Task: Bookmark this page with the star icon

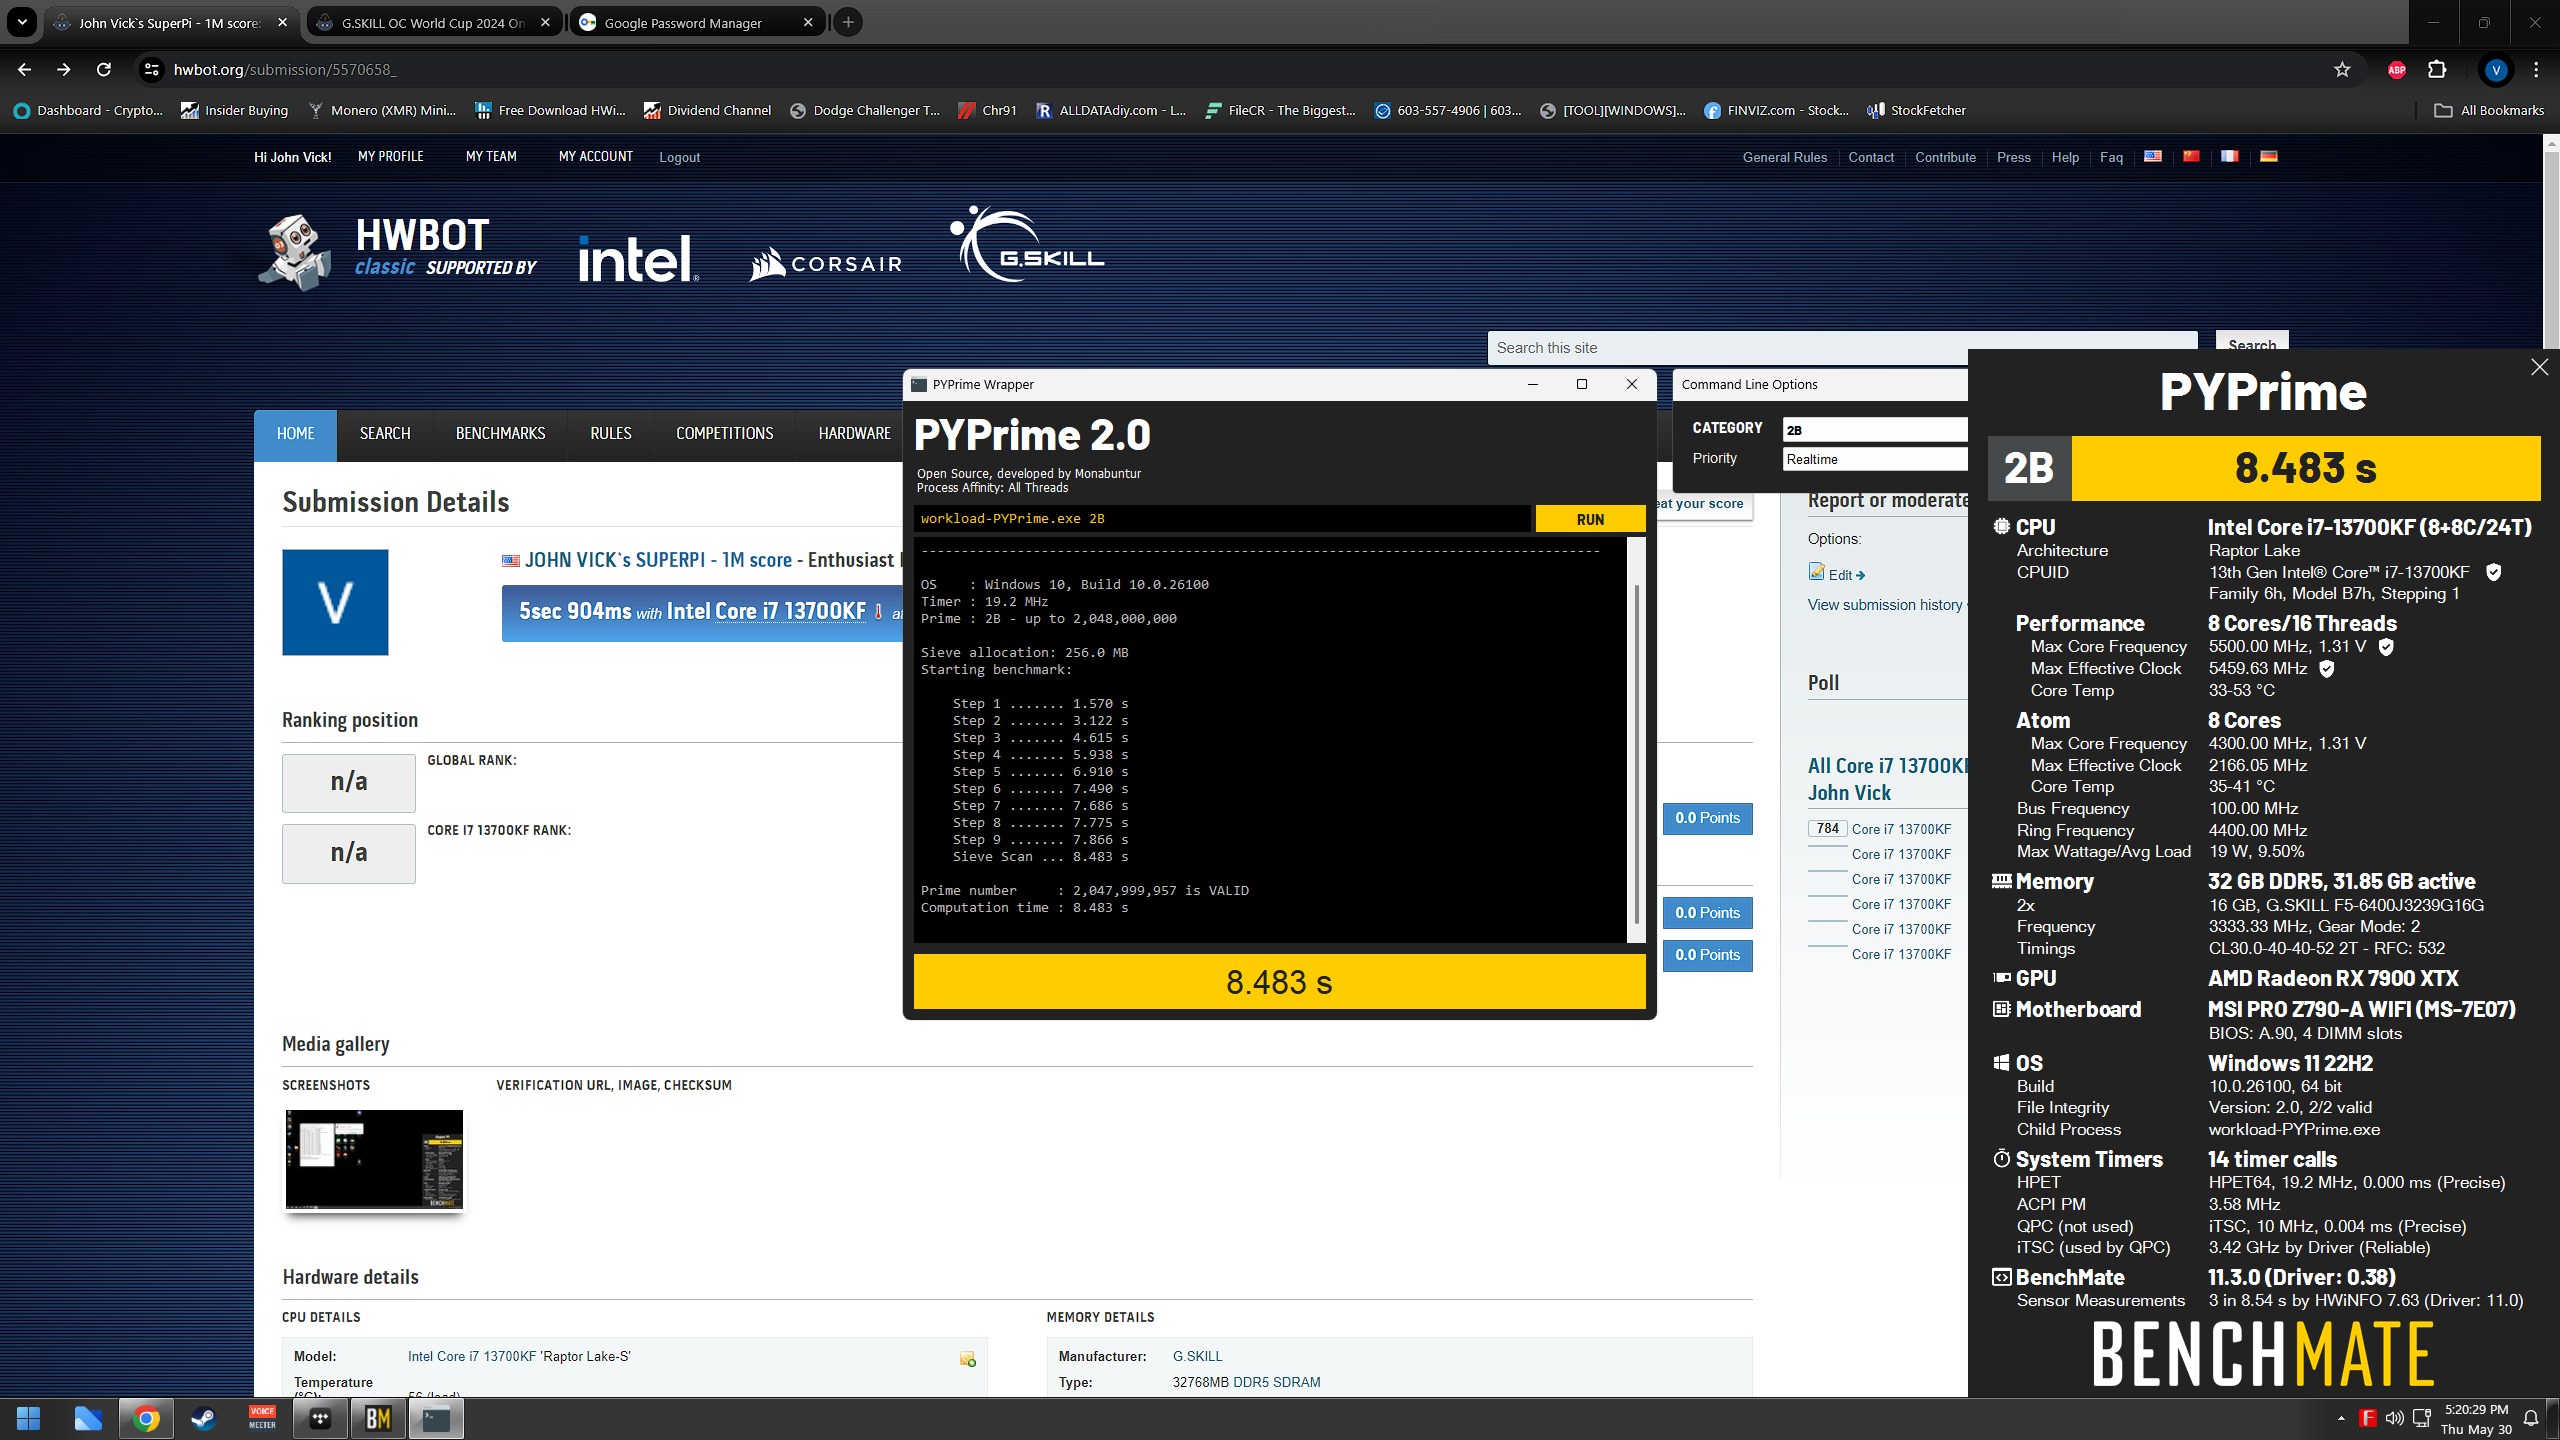Action: [x=2342, y=69]
